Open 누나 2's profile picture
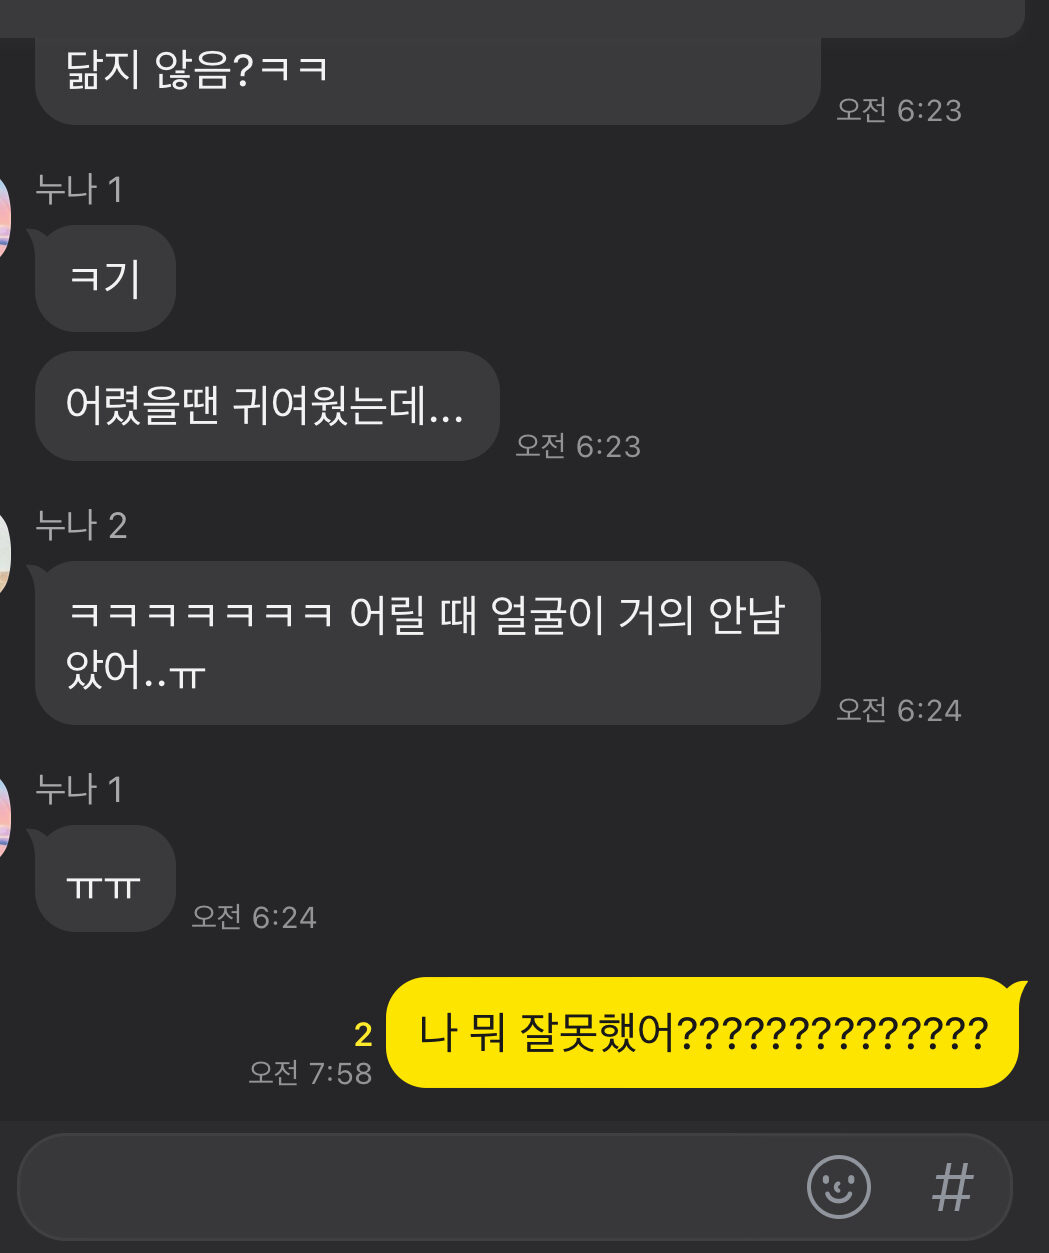Image resolution: width=1049 pixels, height=1253 pixels. click(x=5, y=551)
